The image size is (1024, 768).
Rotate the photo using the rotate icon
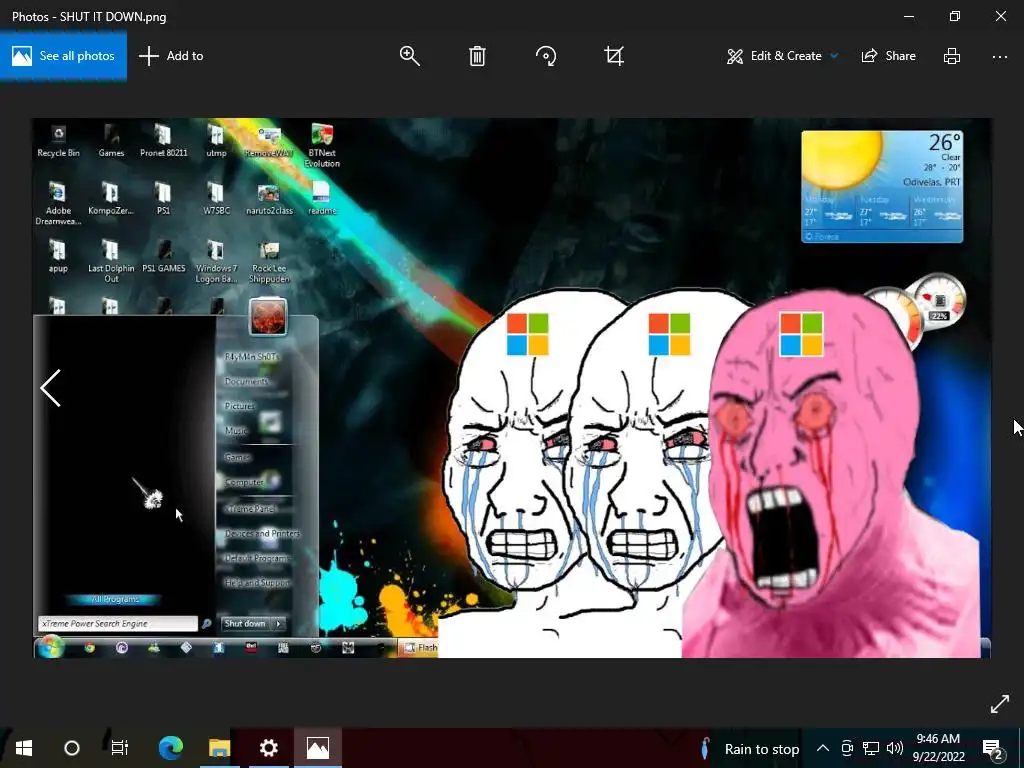click(x=546, y=56)
